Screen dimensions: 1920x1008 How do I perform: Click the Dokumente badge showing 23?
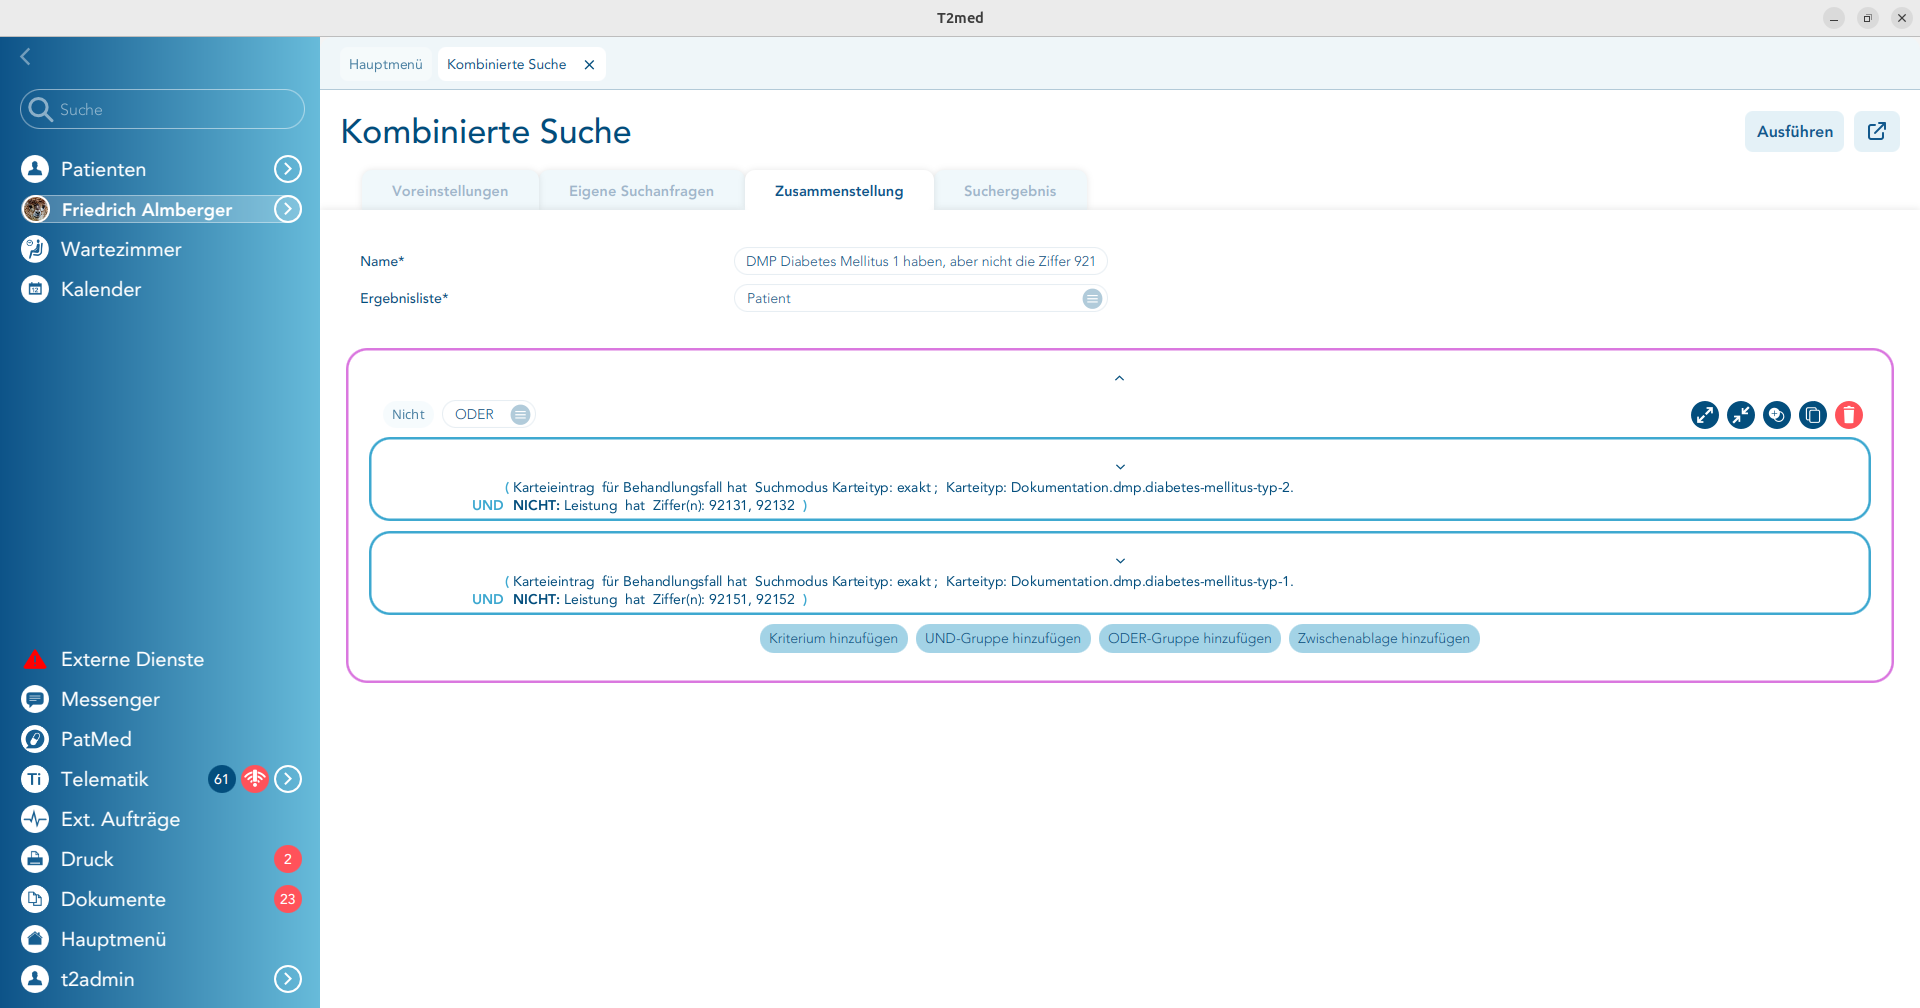(x=288, y=899)
